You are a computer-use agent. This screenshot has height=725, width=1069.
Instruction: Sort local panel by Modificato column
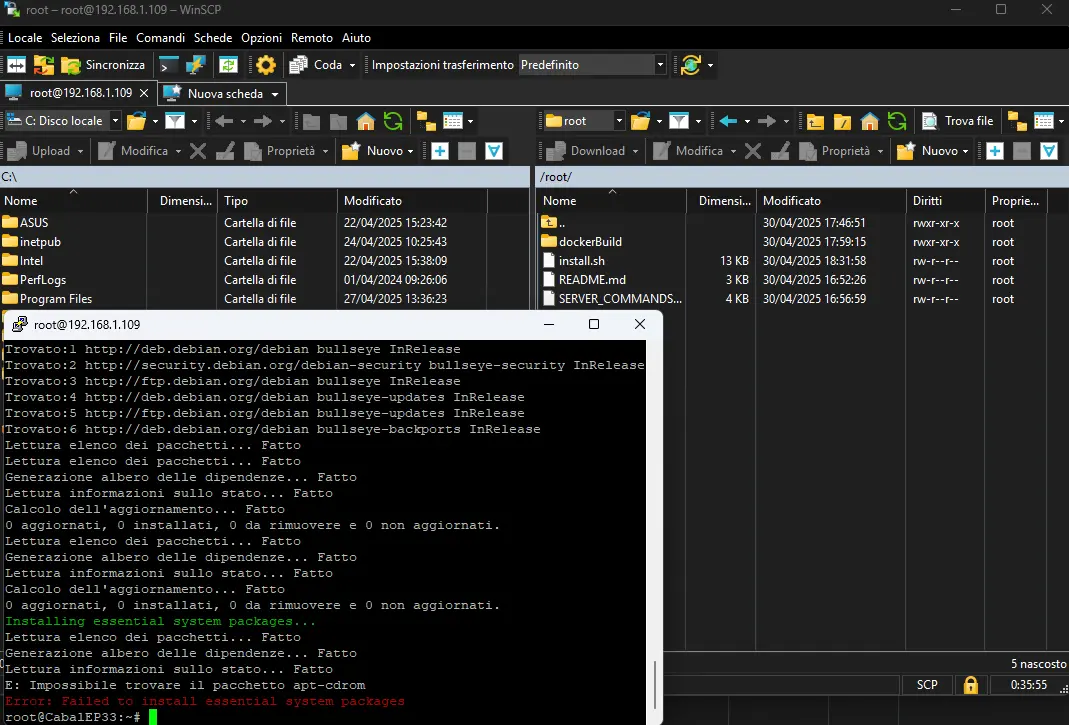click(412, 201)
